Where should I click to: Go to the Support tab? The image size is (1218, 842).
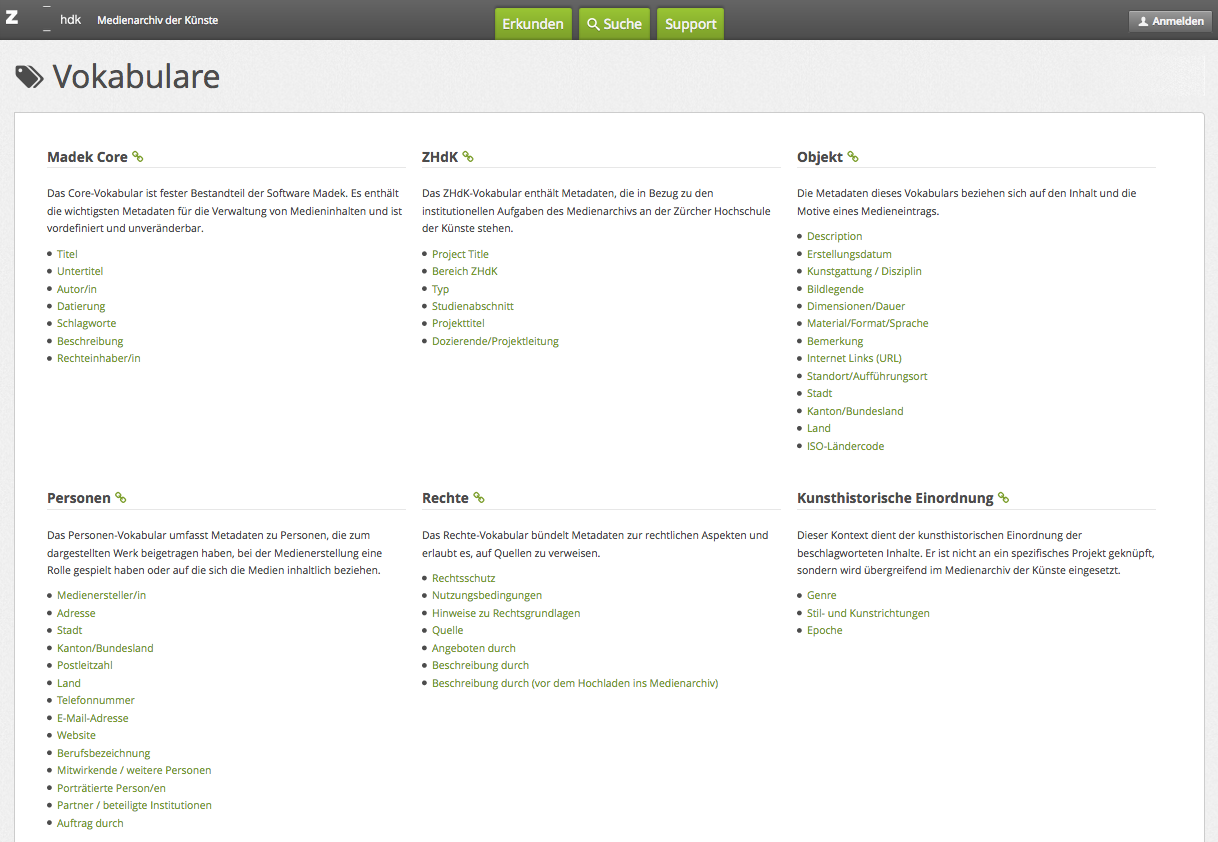tap(690, 24)
